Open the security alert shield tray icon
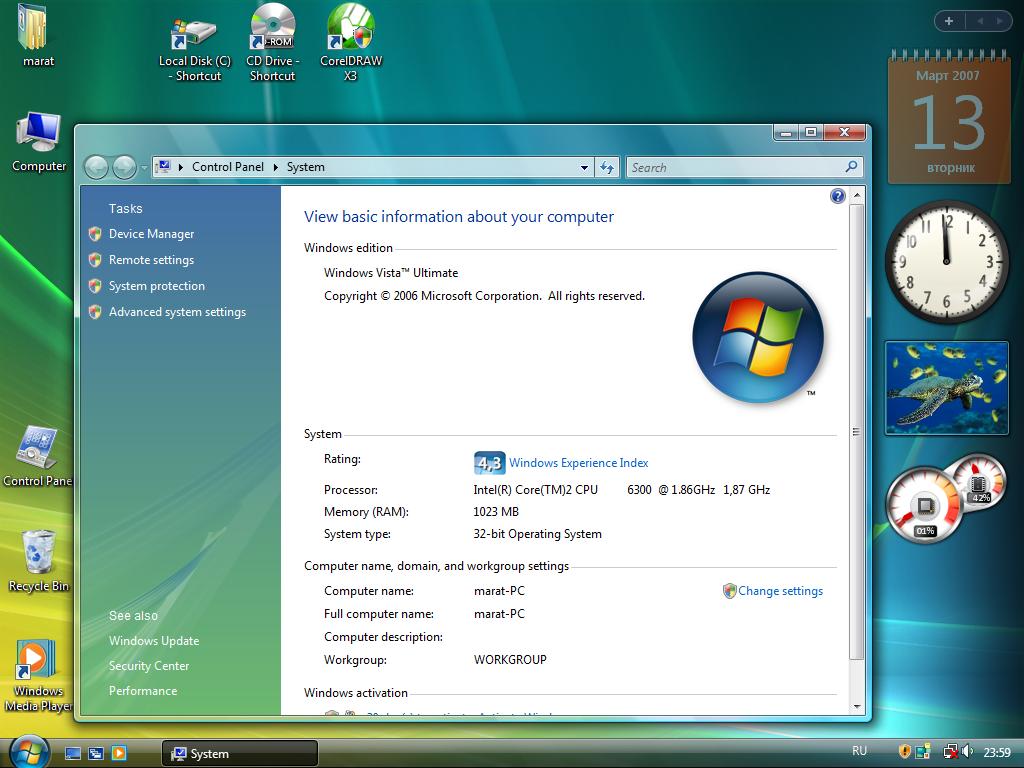 [x=904, y=752]
